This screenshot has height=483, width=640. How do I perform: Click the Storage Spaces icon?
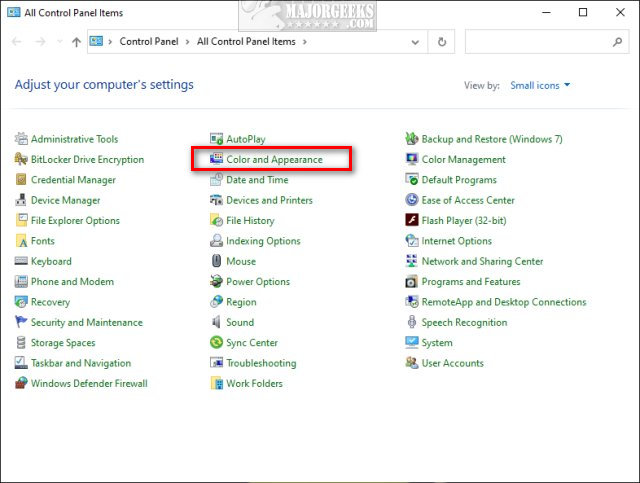point(21,343)
